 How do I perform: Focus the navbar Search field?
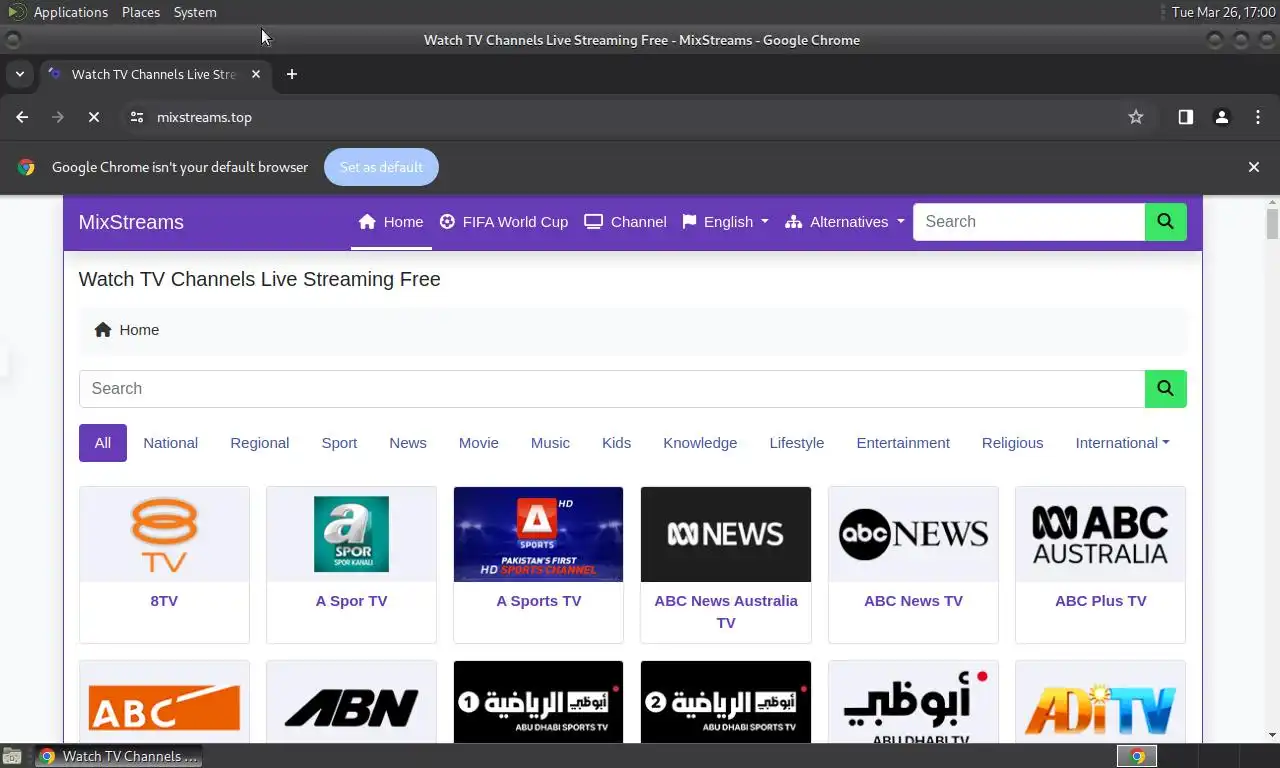tap(1029, 222)
